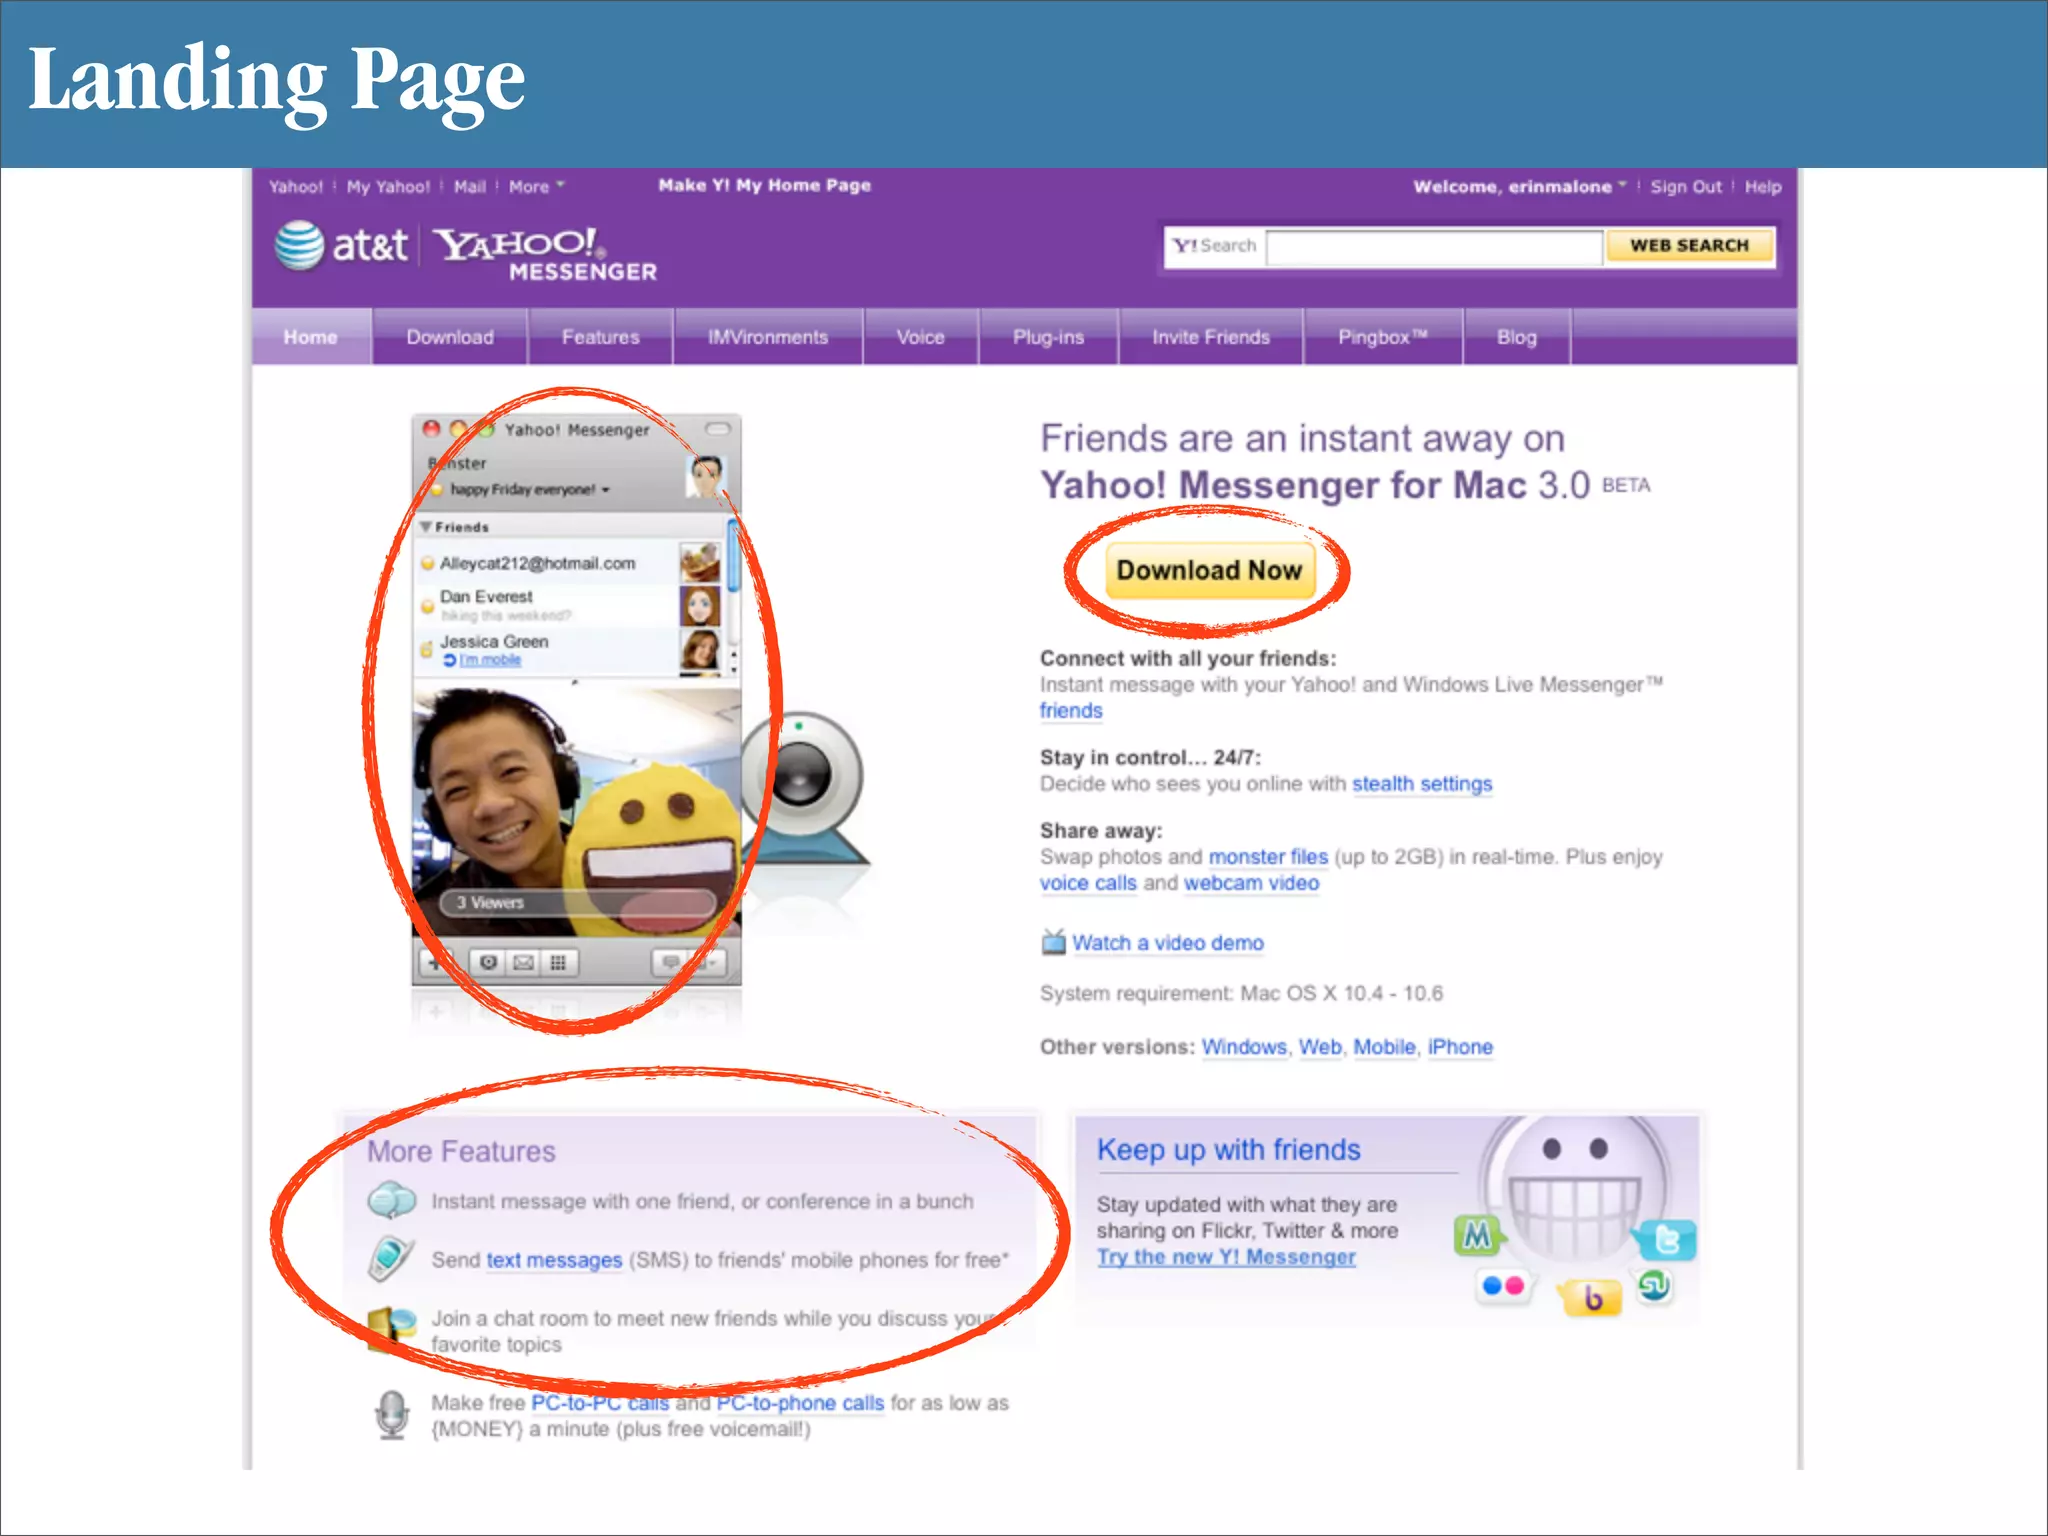The width and height of the screenshot is (2048, 1536).
Task: Click the green M badge icon
Action: [x=1478, y=1236]
